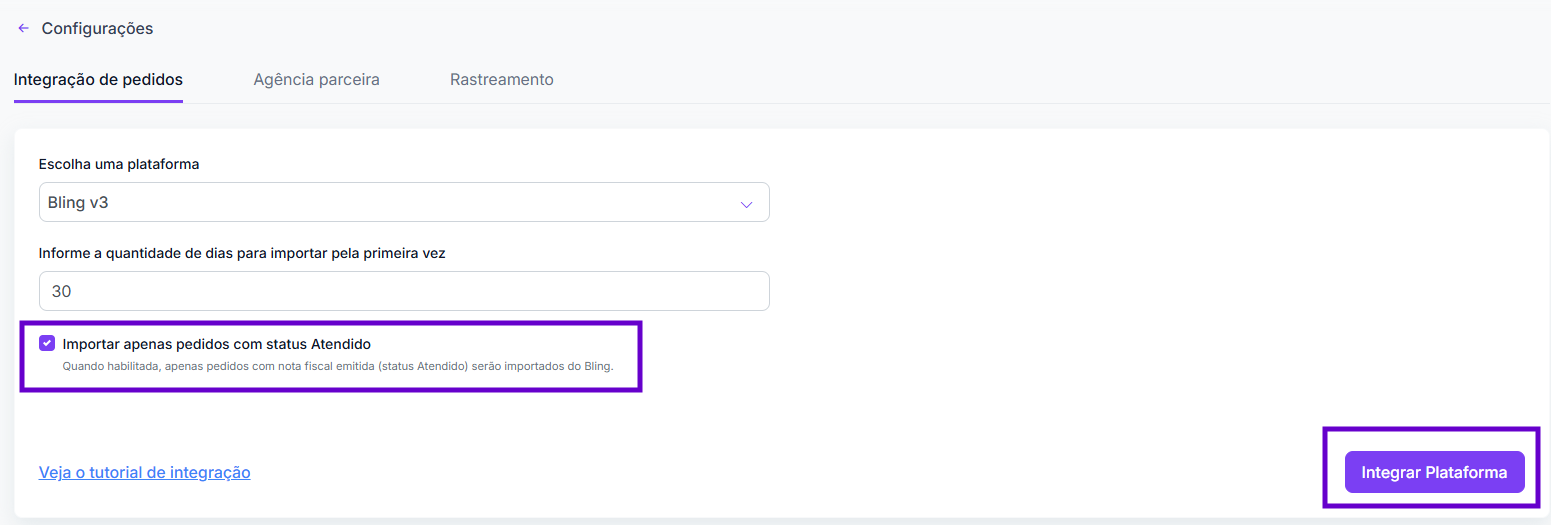This screenshot has height=525, width=1551.
Task: Select the Integração de pedidos tab
Action: coord(98,79)
